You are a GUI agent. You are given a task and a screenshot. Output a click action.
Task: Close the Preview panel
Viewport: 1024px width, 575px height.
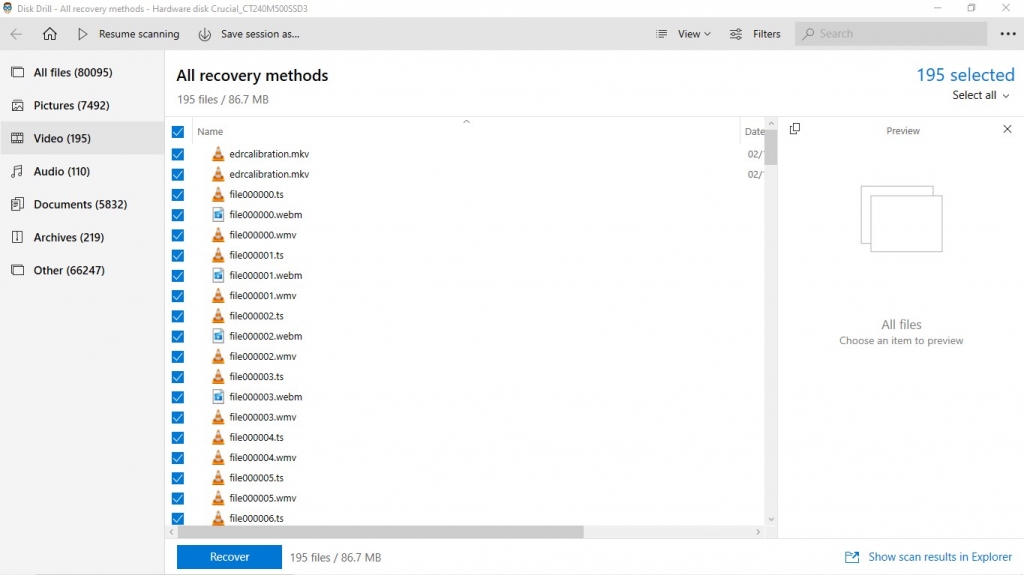click(1007, 129)
